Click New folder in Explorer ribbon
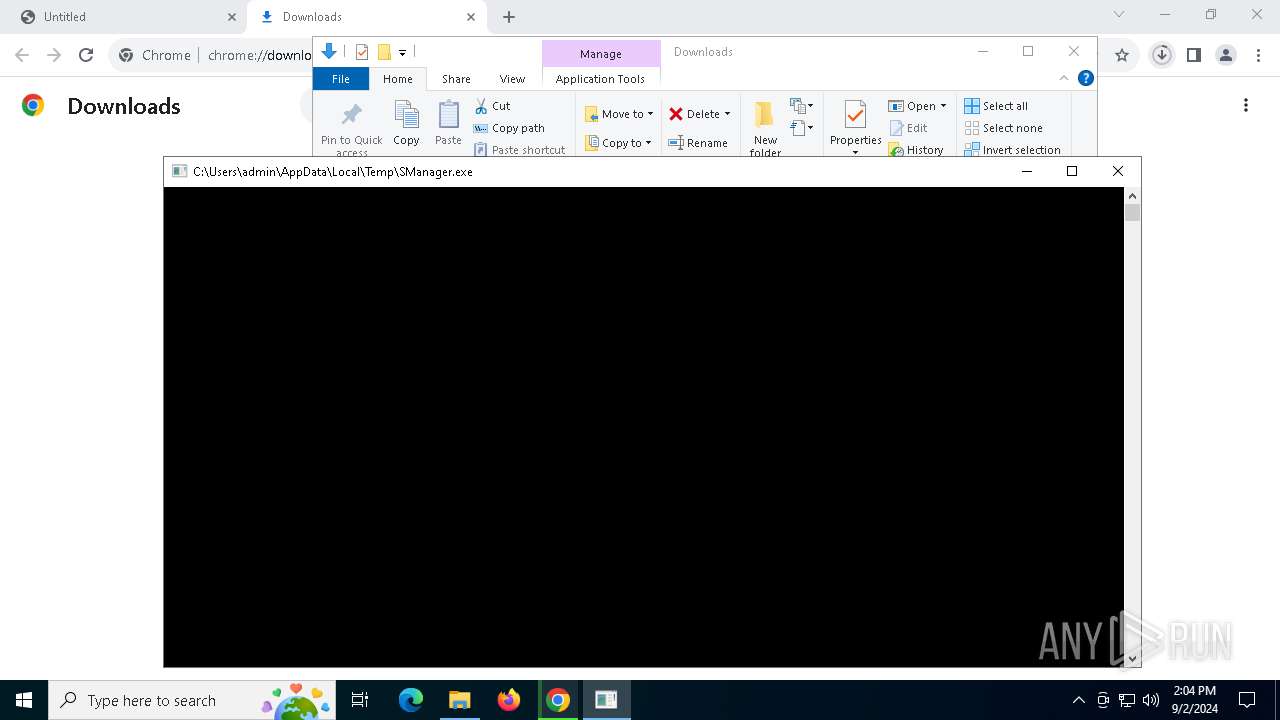1280x720 pixels. 765,128
